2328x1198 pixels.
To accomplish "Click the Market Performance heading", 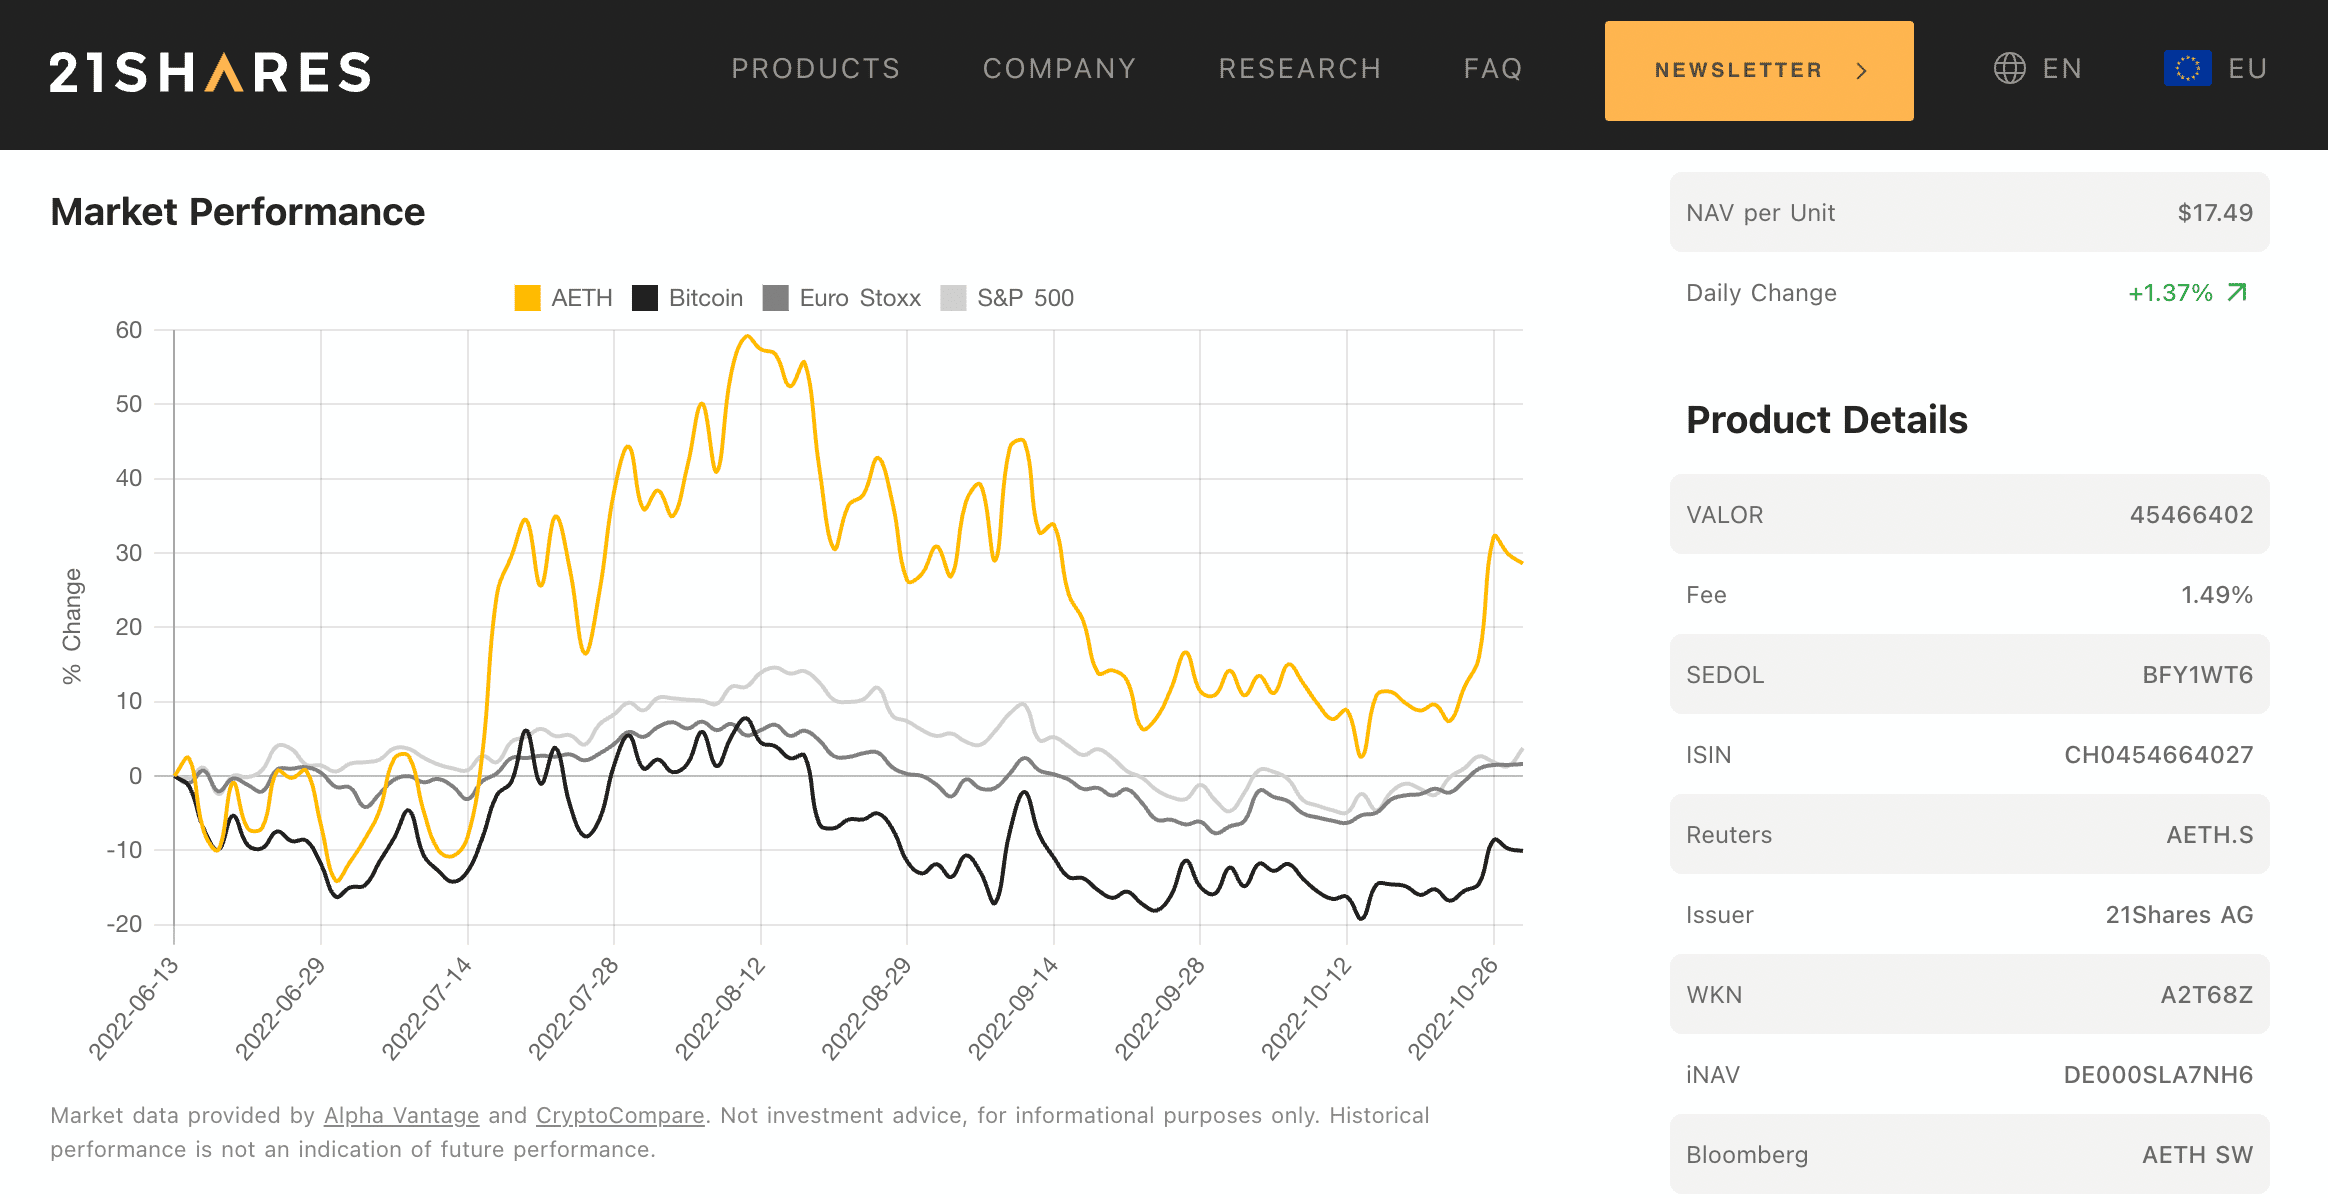I will tap(238, 212).
